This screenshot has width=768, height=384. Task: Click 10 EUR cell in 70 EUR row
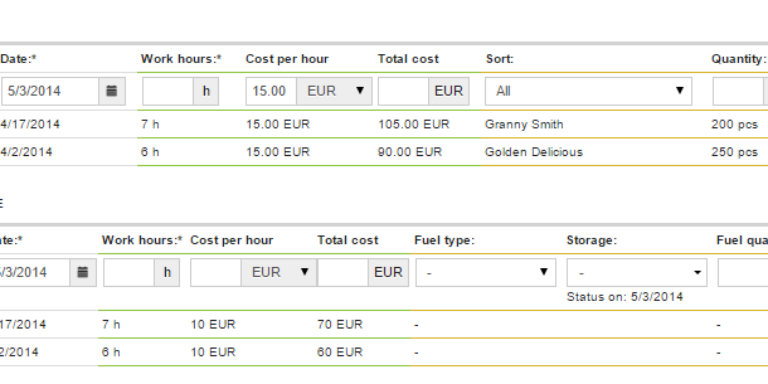click(213, 324)
